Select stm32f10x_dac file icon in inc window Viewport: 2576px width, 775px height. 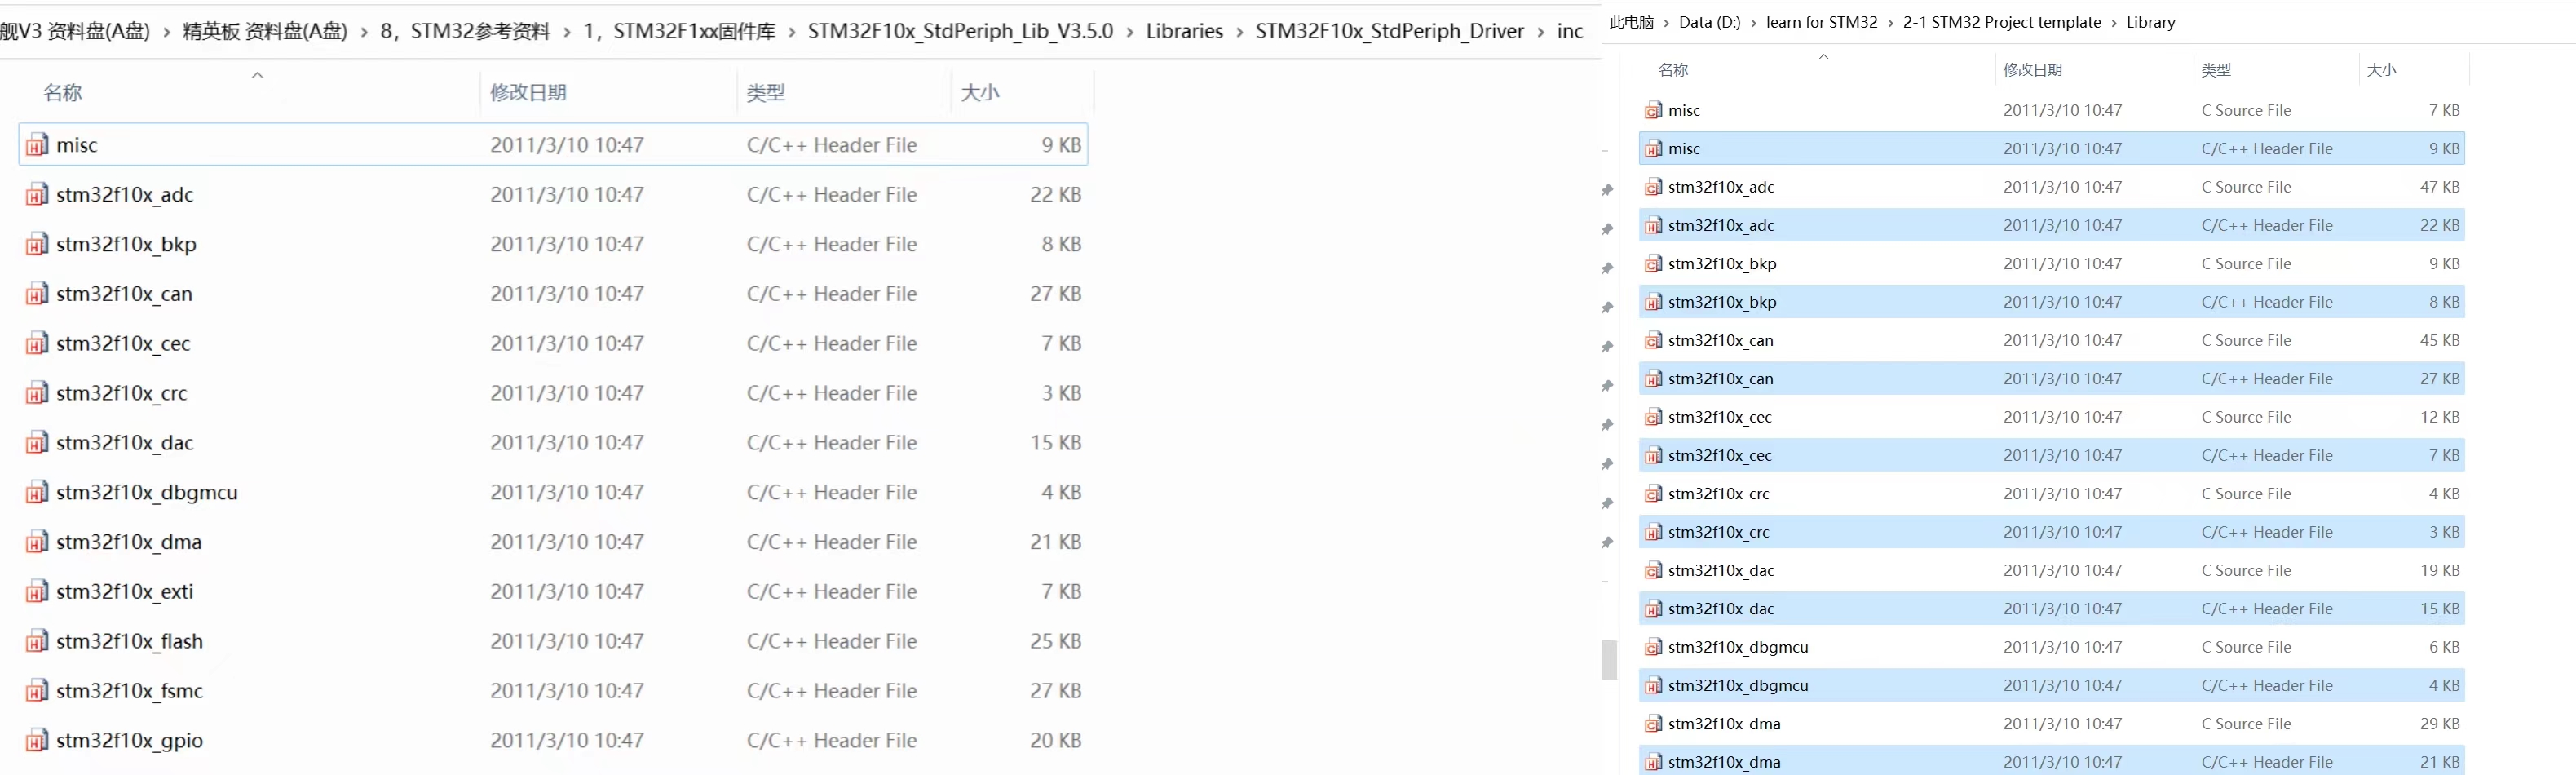[x=37, y=443]
